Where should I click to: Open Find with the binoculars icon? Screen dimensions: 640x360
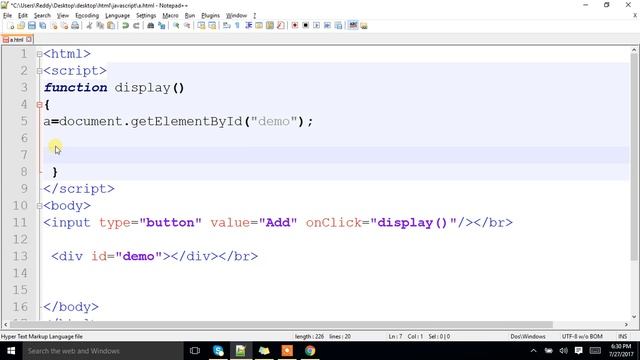[151, 26]
